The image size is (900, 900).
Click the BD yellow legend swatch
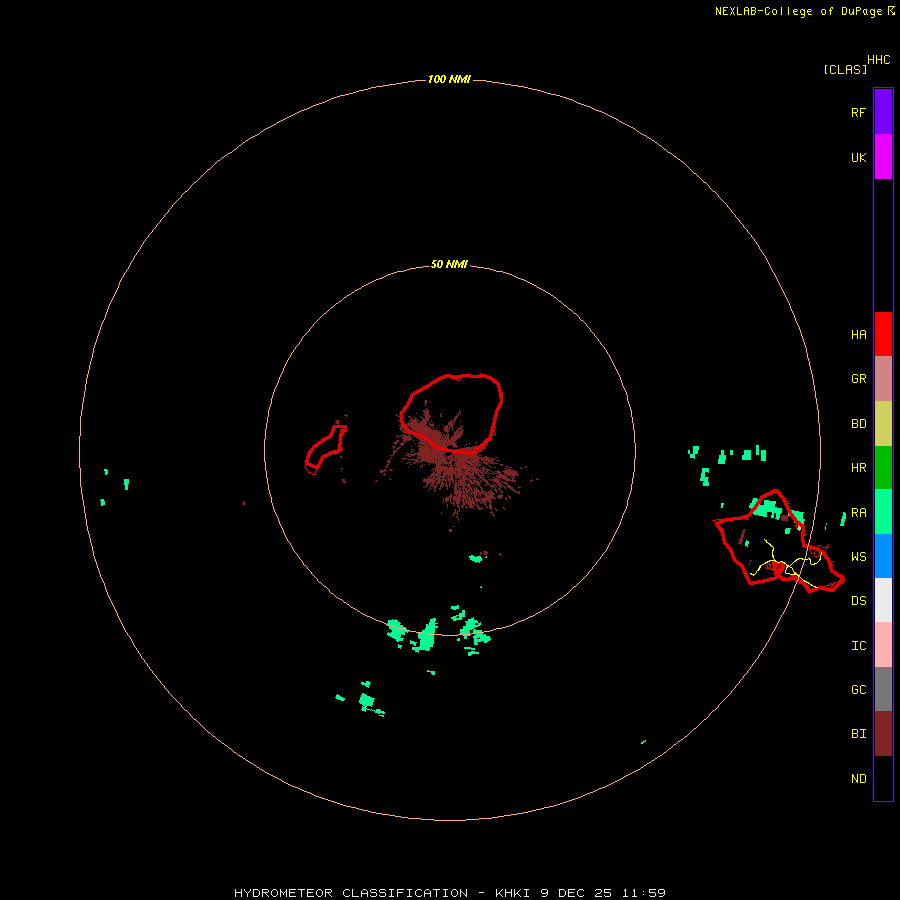point(883,424)
